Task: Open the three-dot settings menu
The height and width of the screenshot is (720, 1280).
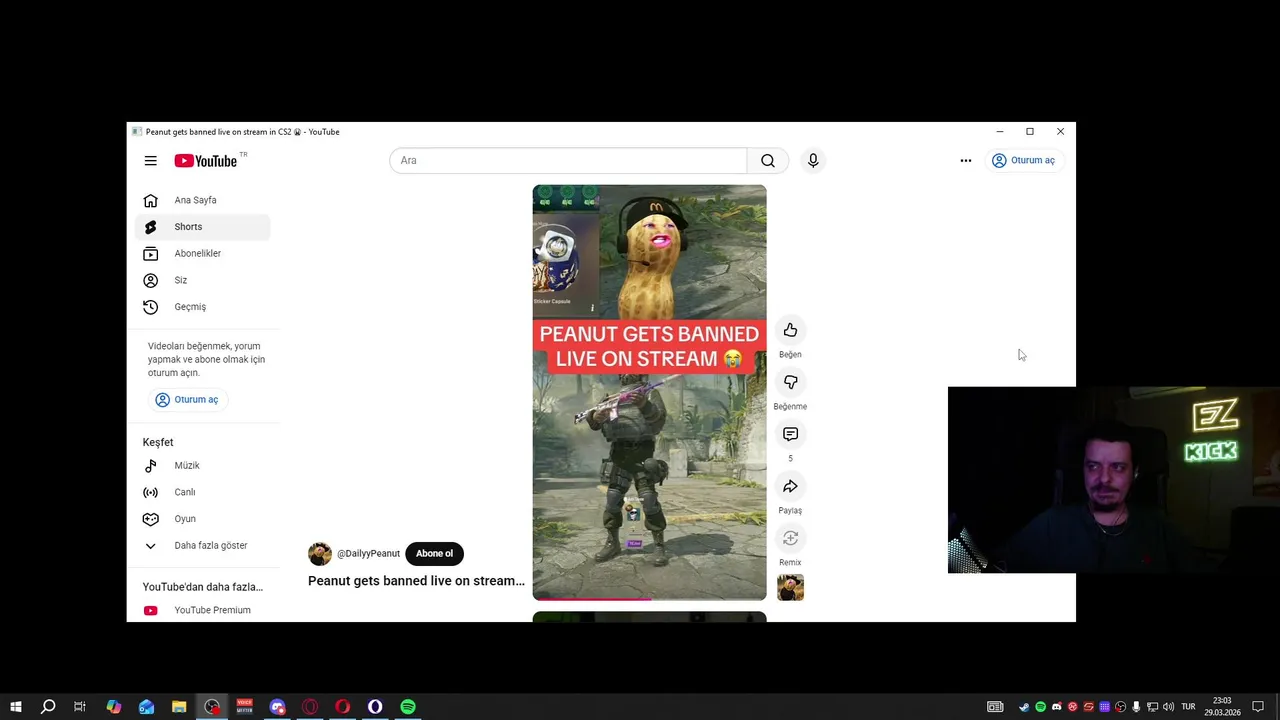Action: 966,160
